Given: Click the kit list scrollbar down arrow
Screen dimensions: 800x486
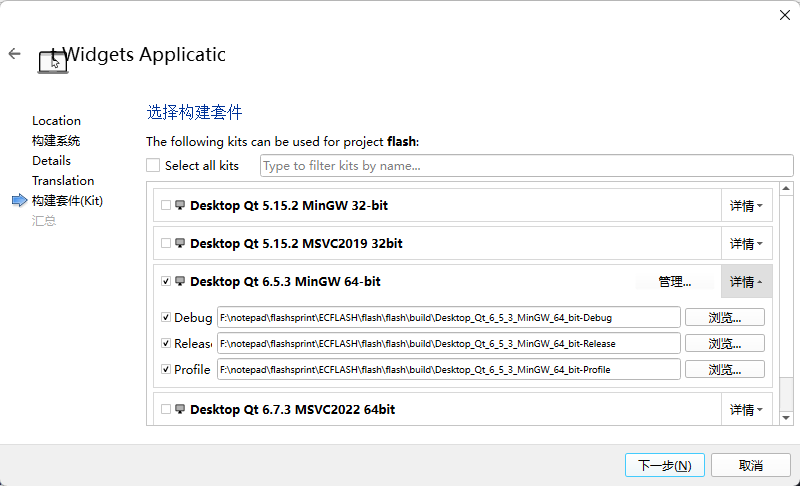Looking at the screenshot, I should 786,418.
